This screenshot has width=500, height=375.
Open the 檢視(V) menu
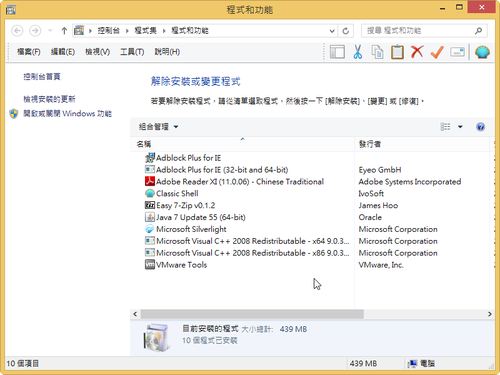click(x=97, y=52)
